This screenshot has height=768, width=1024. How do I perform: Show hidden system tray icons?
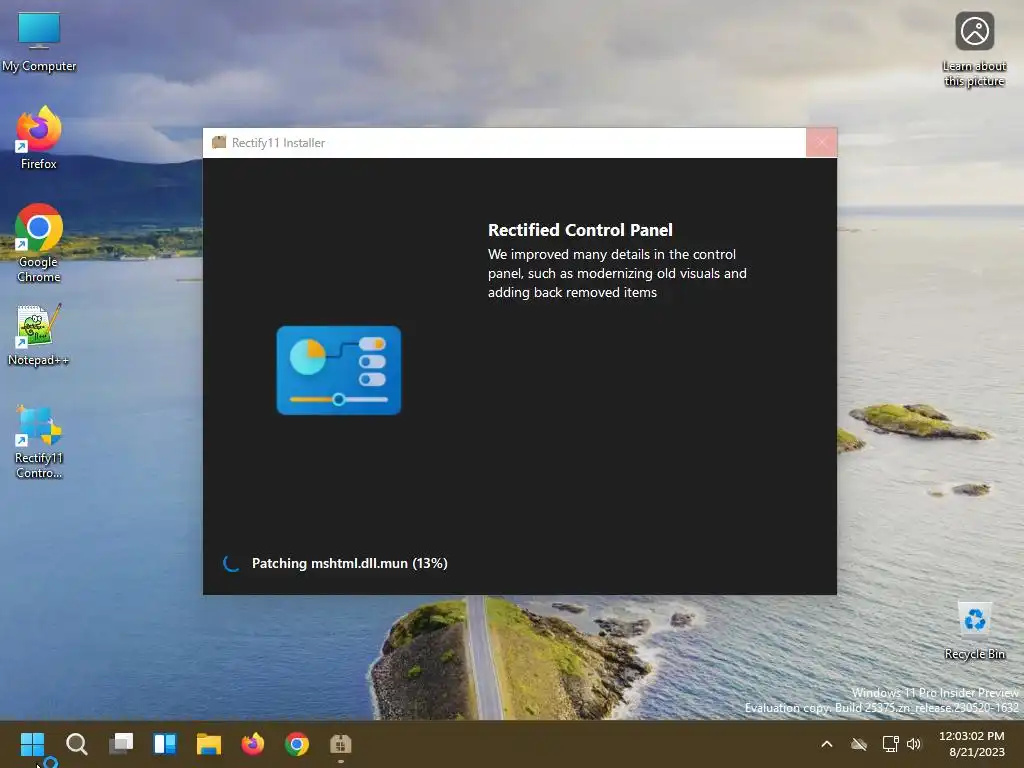tap(826, 744)
